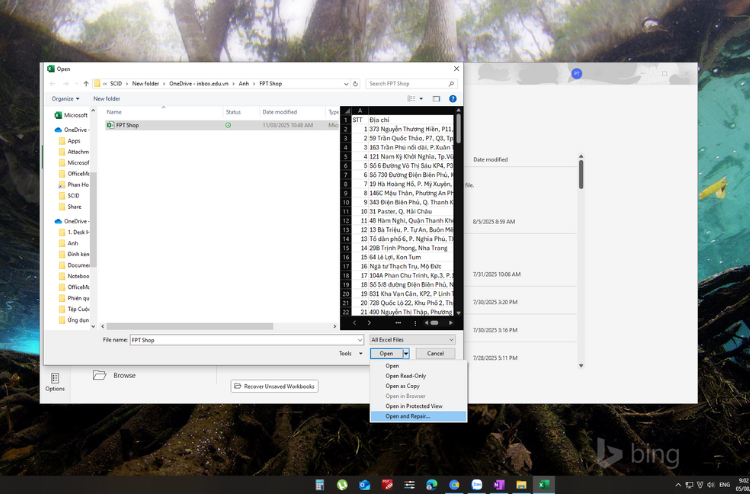
Task: Click the Browse folder icon in Excel
Action: [x=99, y=375]
